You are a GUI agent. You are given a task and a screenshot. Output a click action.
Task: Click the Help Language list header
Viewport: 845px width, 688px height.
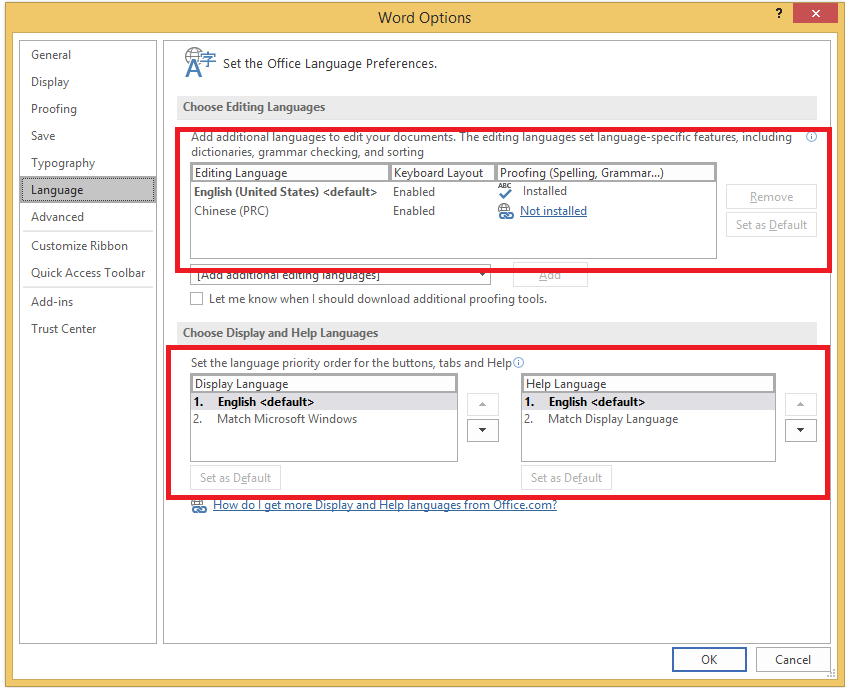point(648,384)
